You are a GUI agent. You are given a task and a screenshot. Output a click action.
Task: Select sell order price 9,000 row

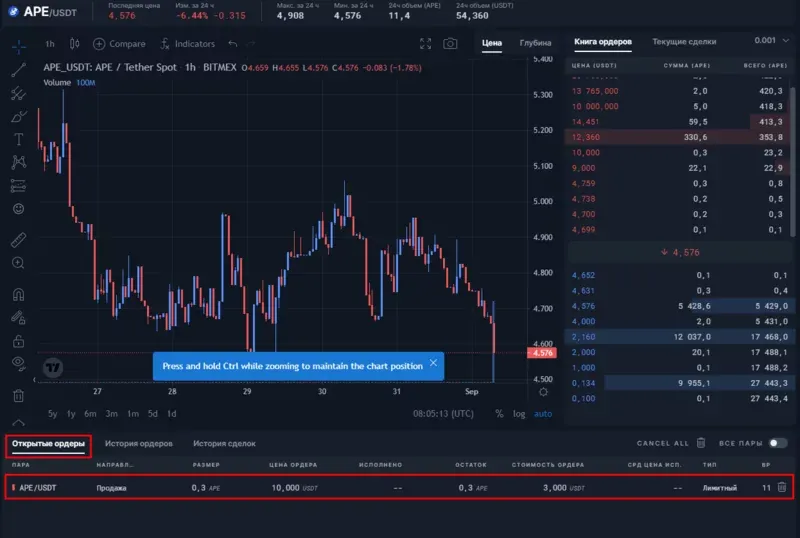[678, 168]
